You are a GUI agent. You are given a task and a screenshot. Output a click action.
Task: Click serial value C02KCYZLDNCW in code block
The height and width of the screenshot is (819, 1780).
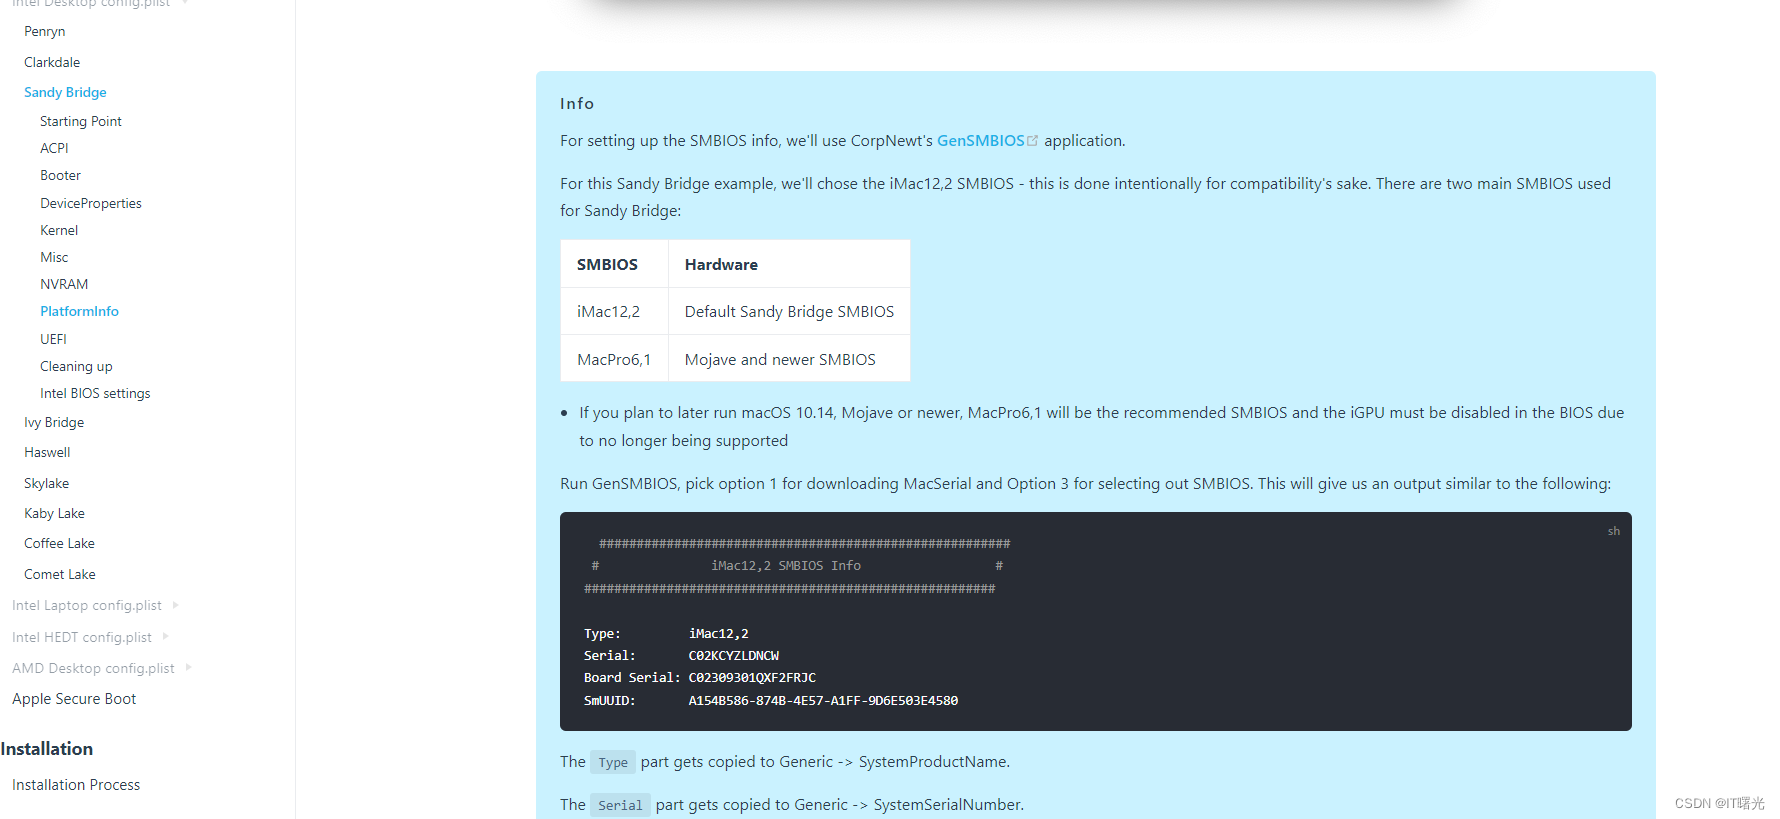(734, 656)
